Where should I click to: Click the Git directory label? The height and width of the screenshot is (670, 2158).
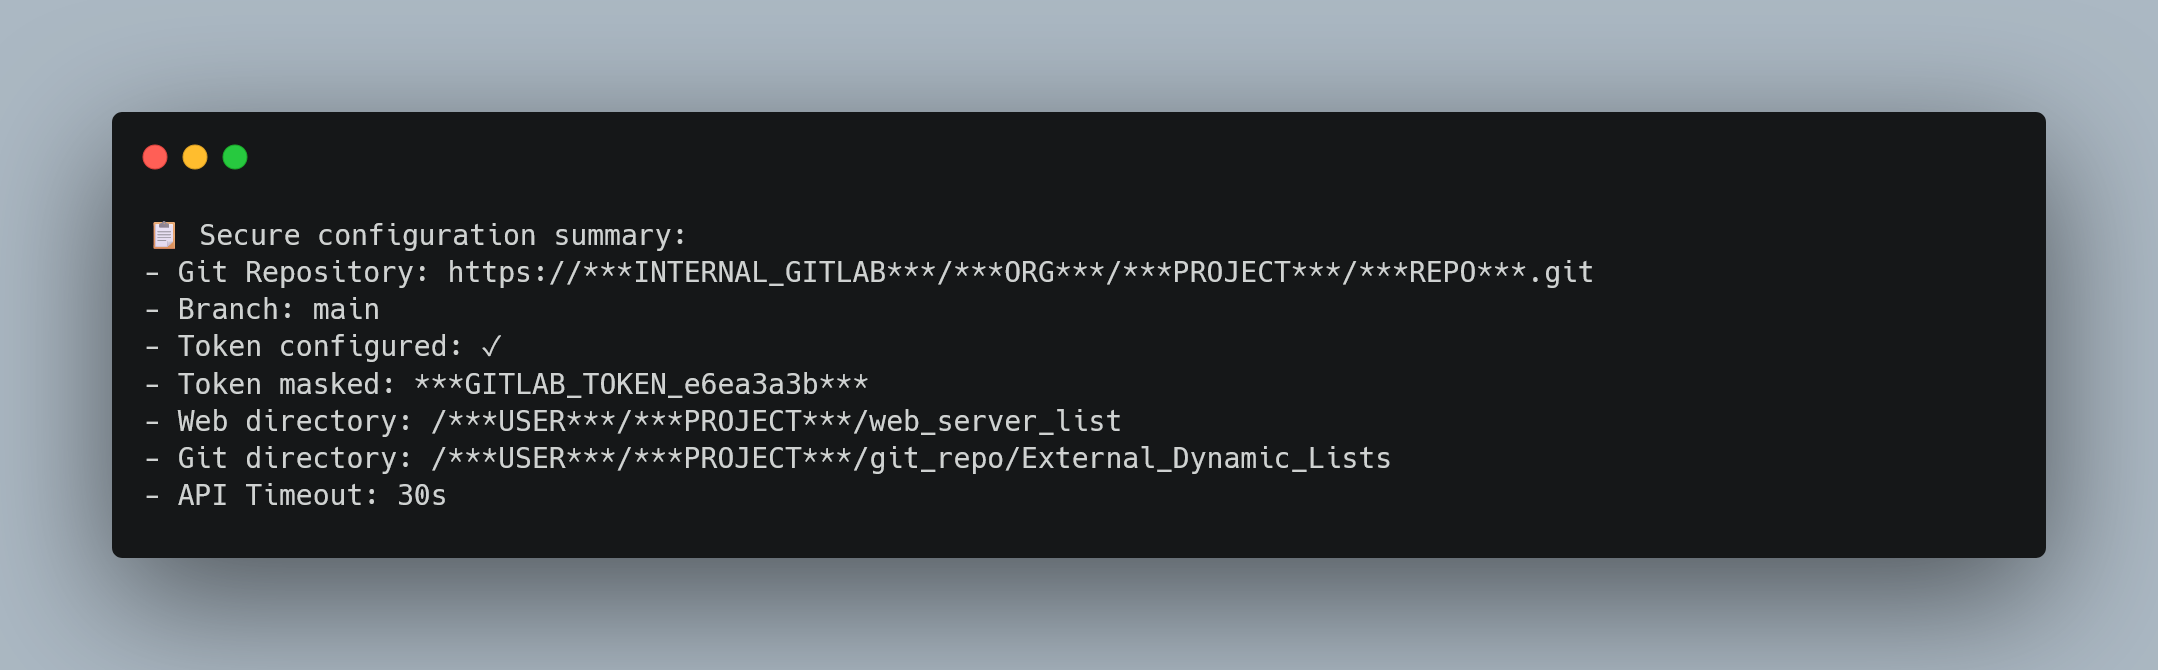[x=295, y=459]
